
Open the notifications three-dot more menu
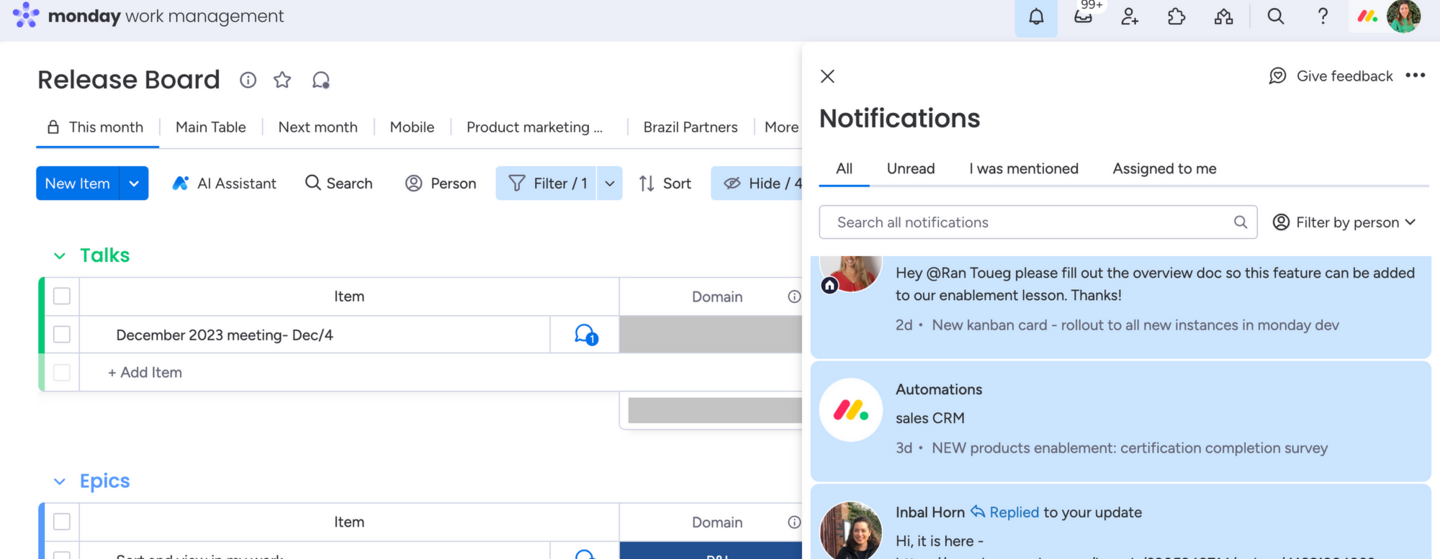click(x=1415, y=76)
